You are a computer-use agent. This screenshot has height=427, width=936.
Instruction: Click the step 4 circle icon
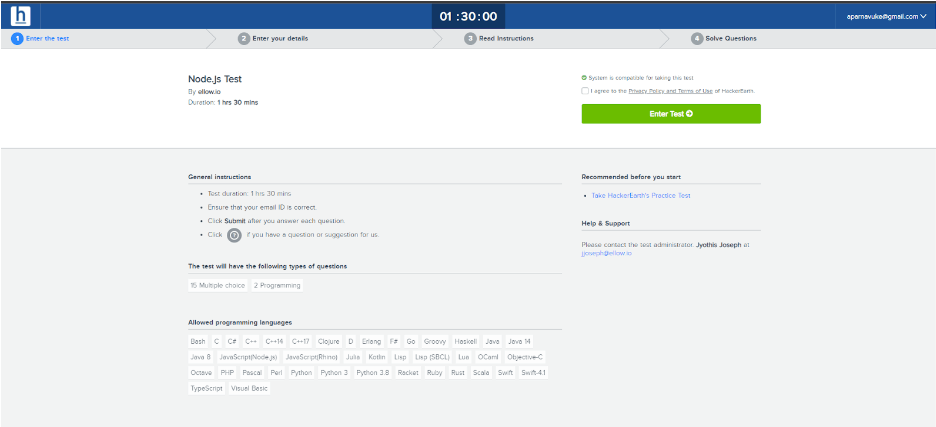[697, 38]
